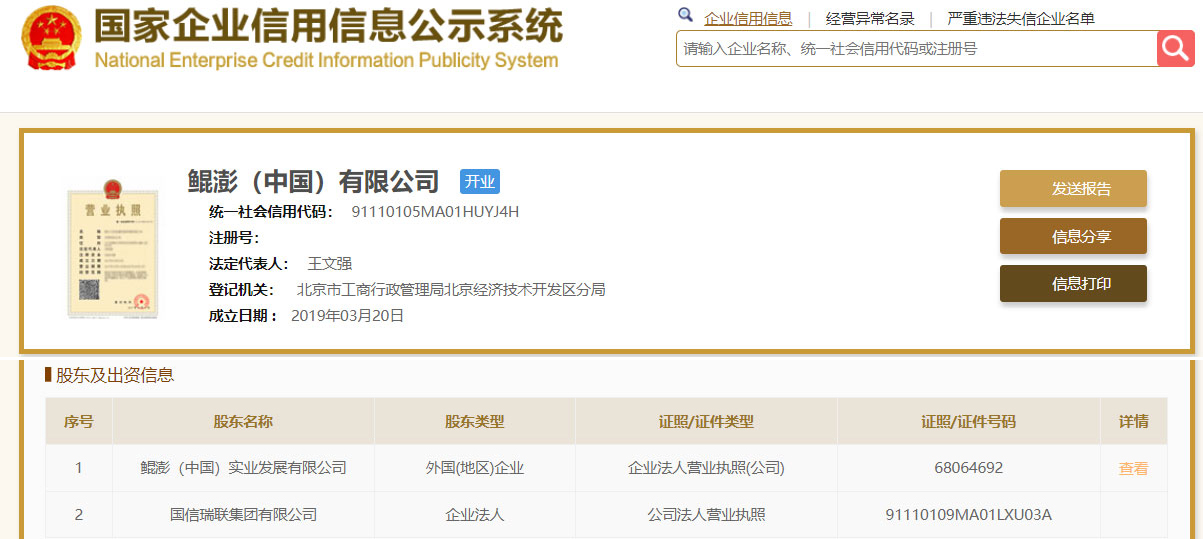Switch to the 经营异常名录 tab

[x=869, y=18]
